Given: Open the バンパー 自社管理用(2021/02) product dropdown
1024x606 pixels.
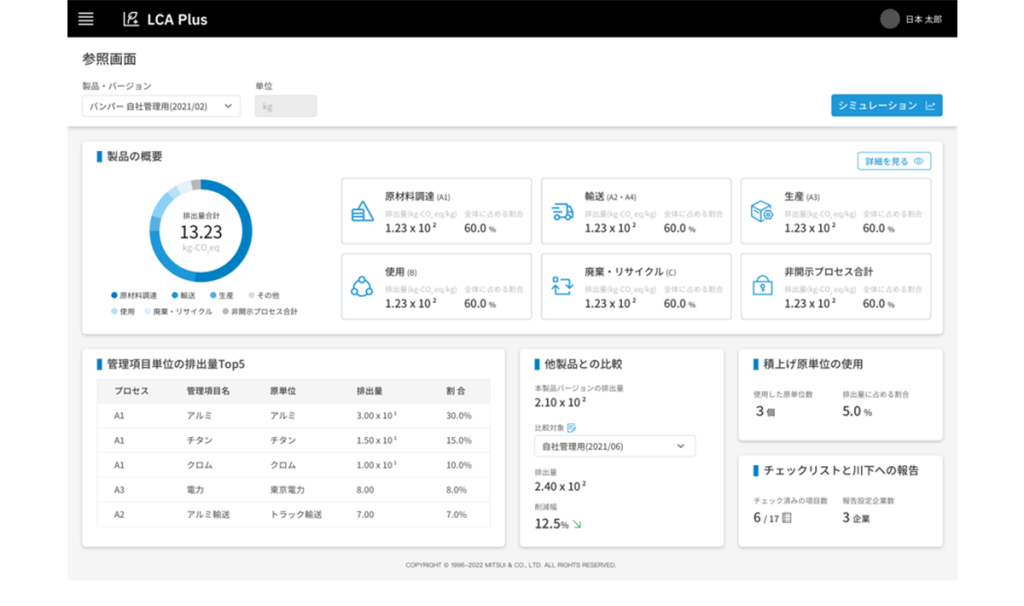Looking at the screenshot, I should coord(160,106).
